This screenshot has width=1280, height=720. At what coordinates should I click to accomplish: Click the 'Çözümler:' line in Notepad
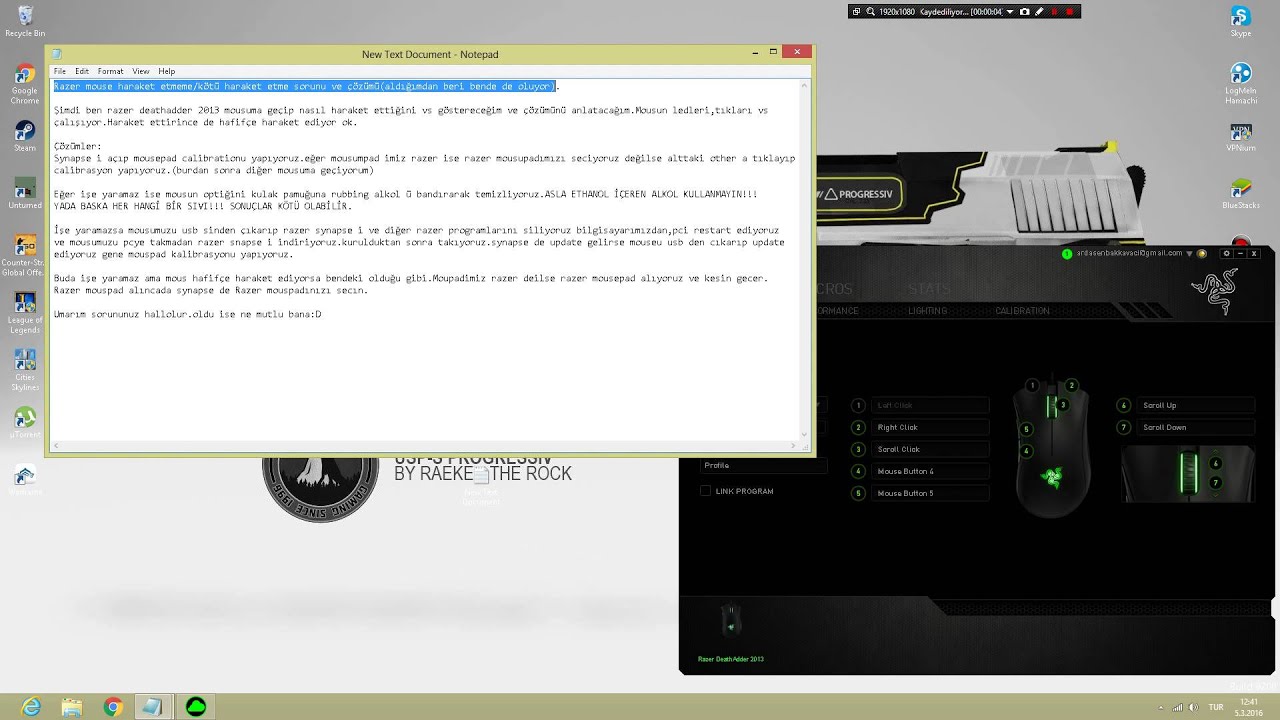78,146
